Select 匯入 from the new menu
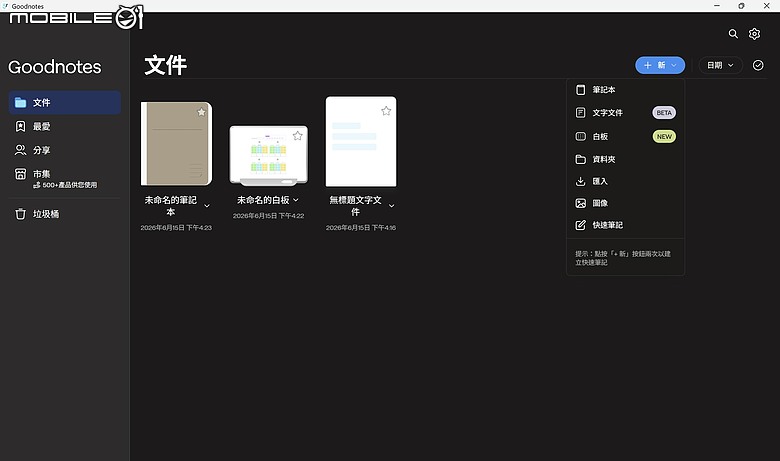The width and height of the screenshot is (780, 461). 625,182
